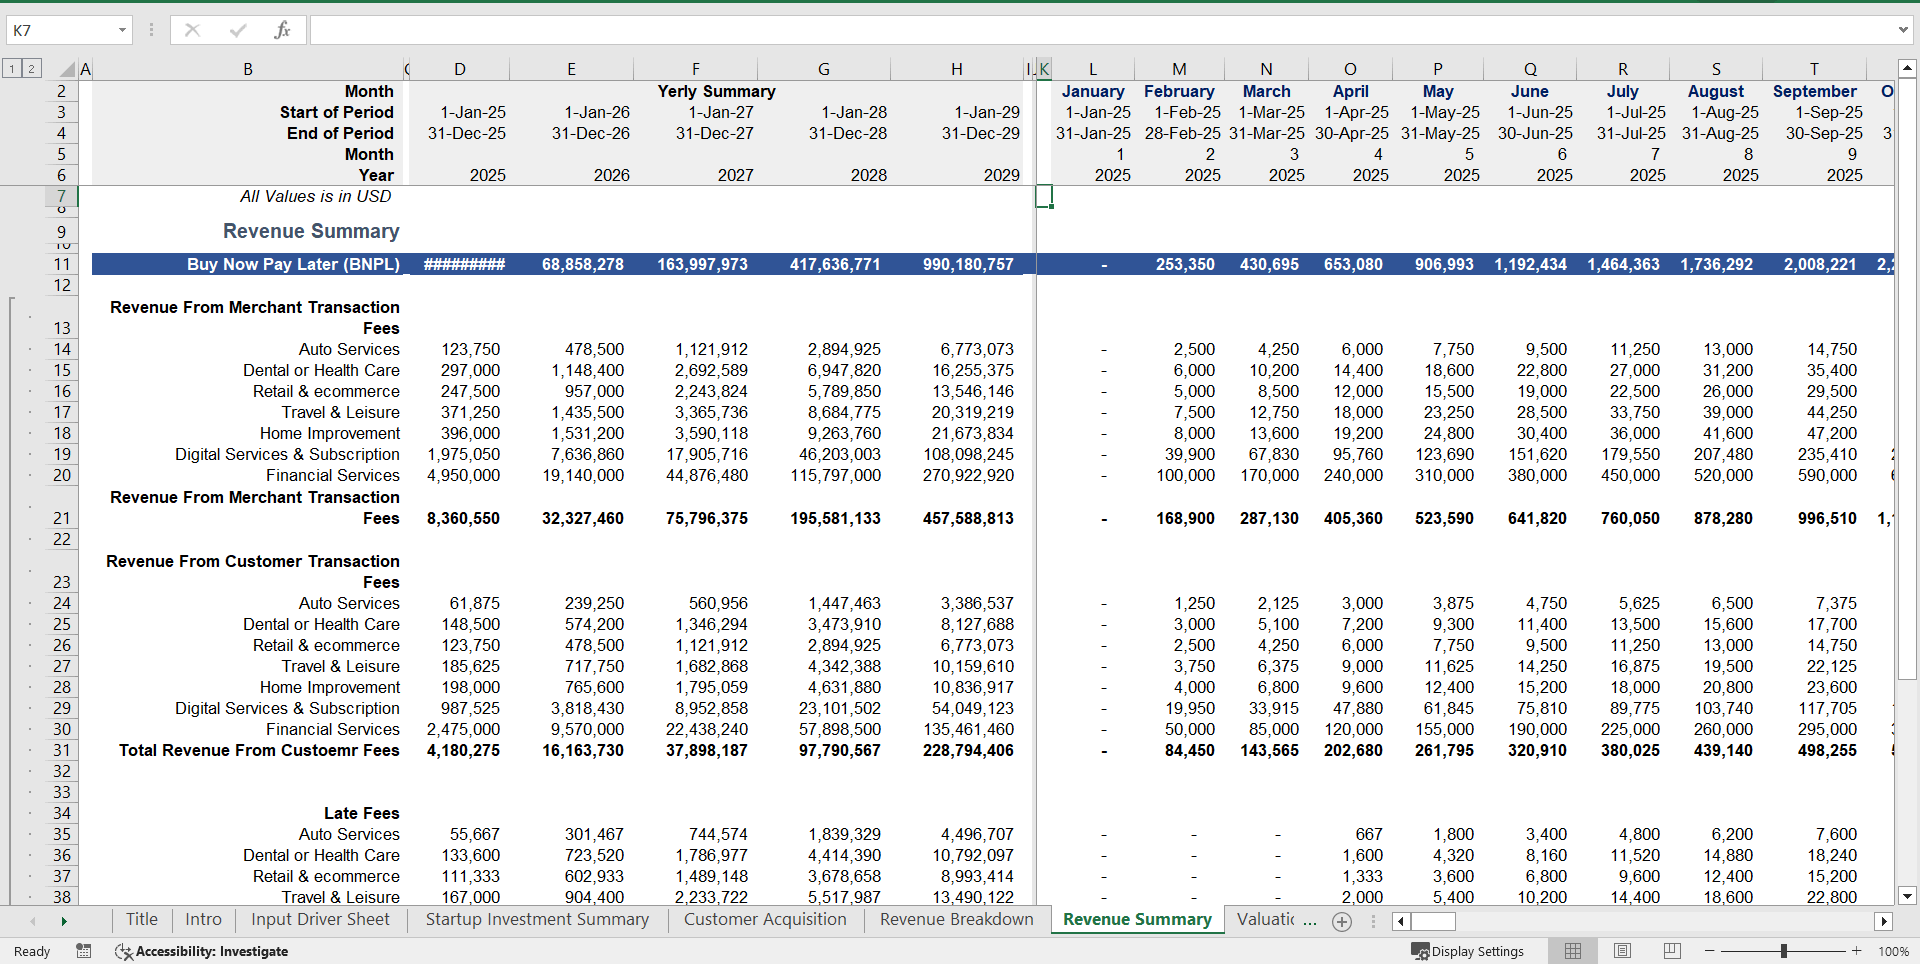Click the sheet tab scroll left arrow
This screenshot has height=966, width=1920.
click(x=33, y=921)
